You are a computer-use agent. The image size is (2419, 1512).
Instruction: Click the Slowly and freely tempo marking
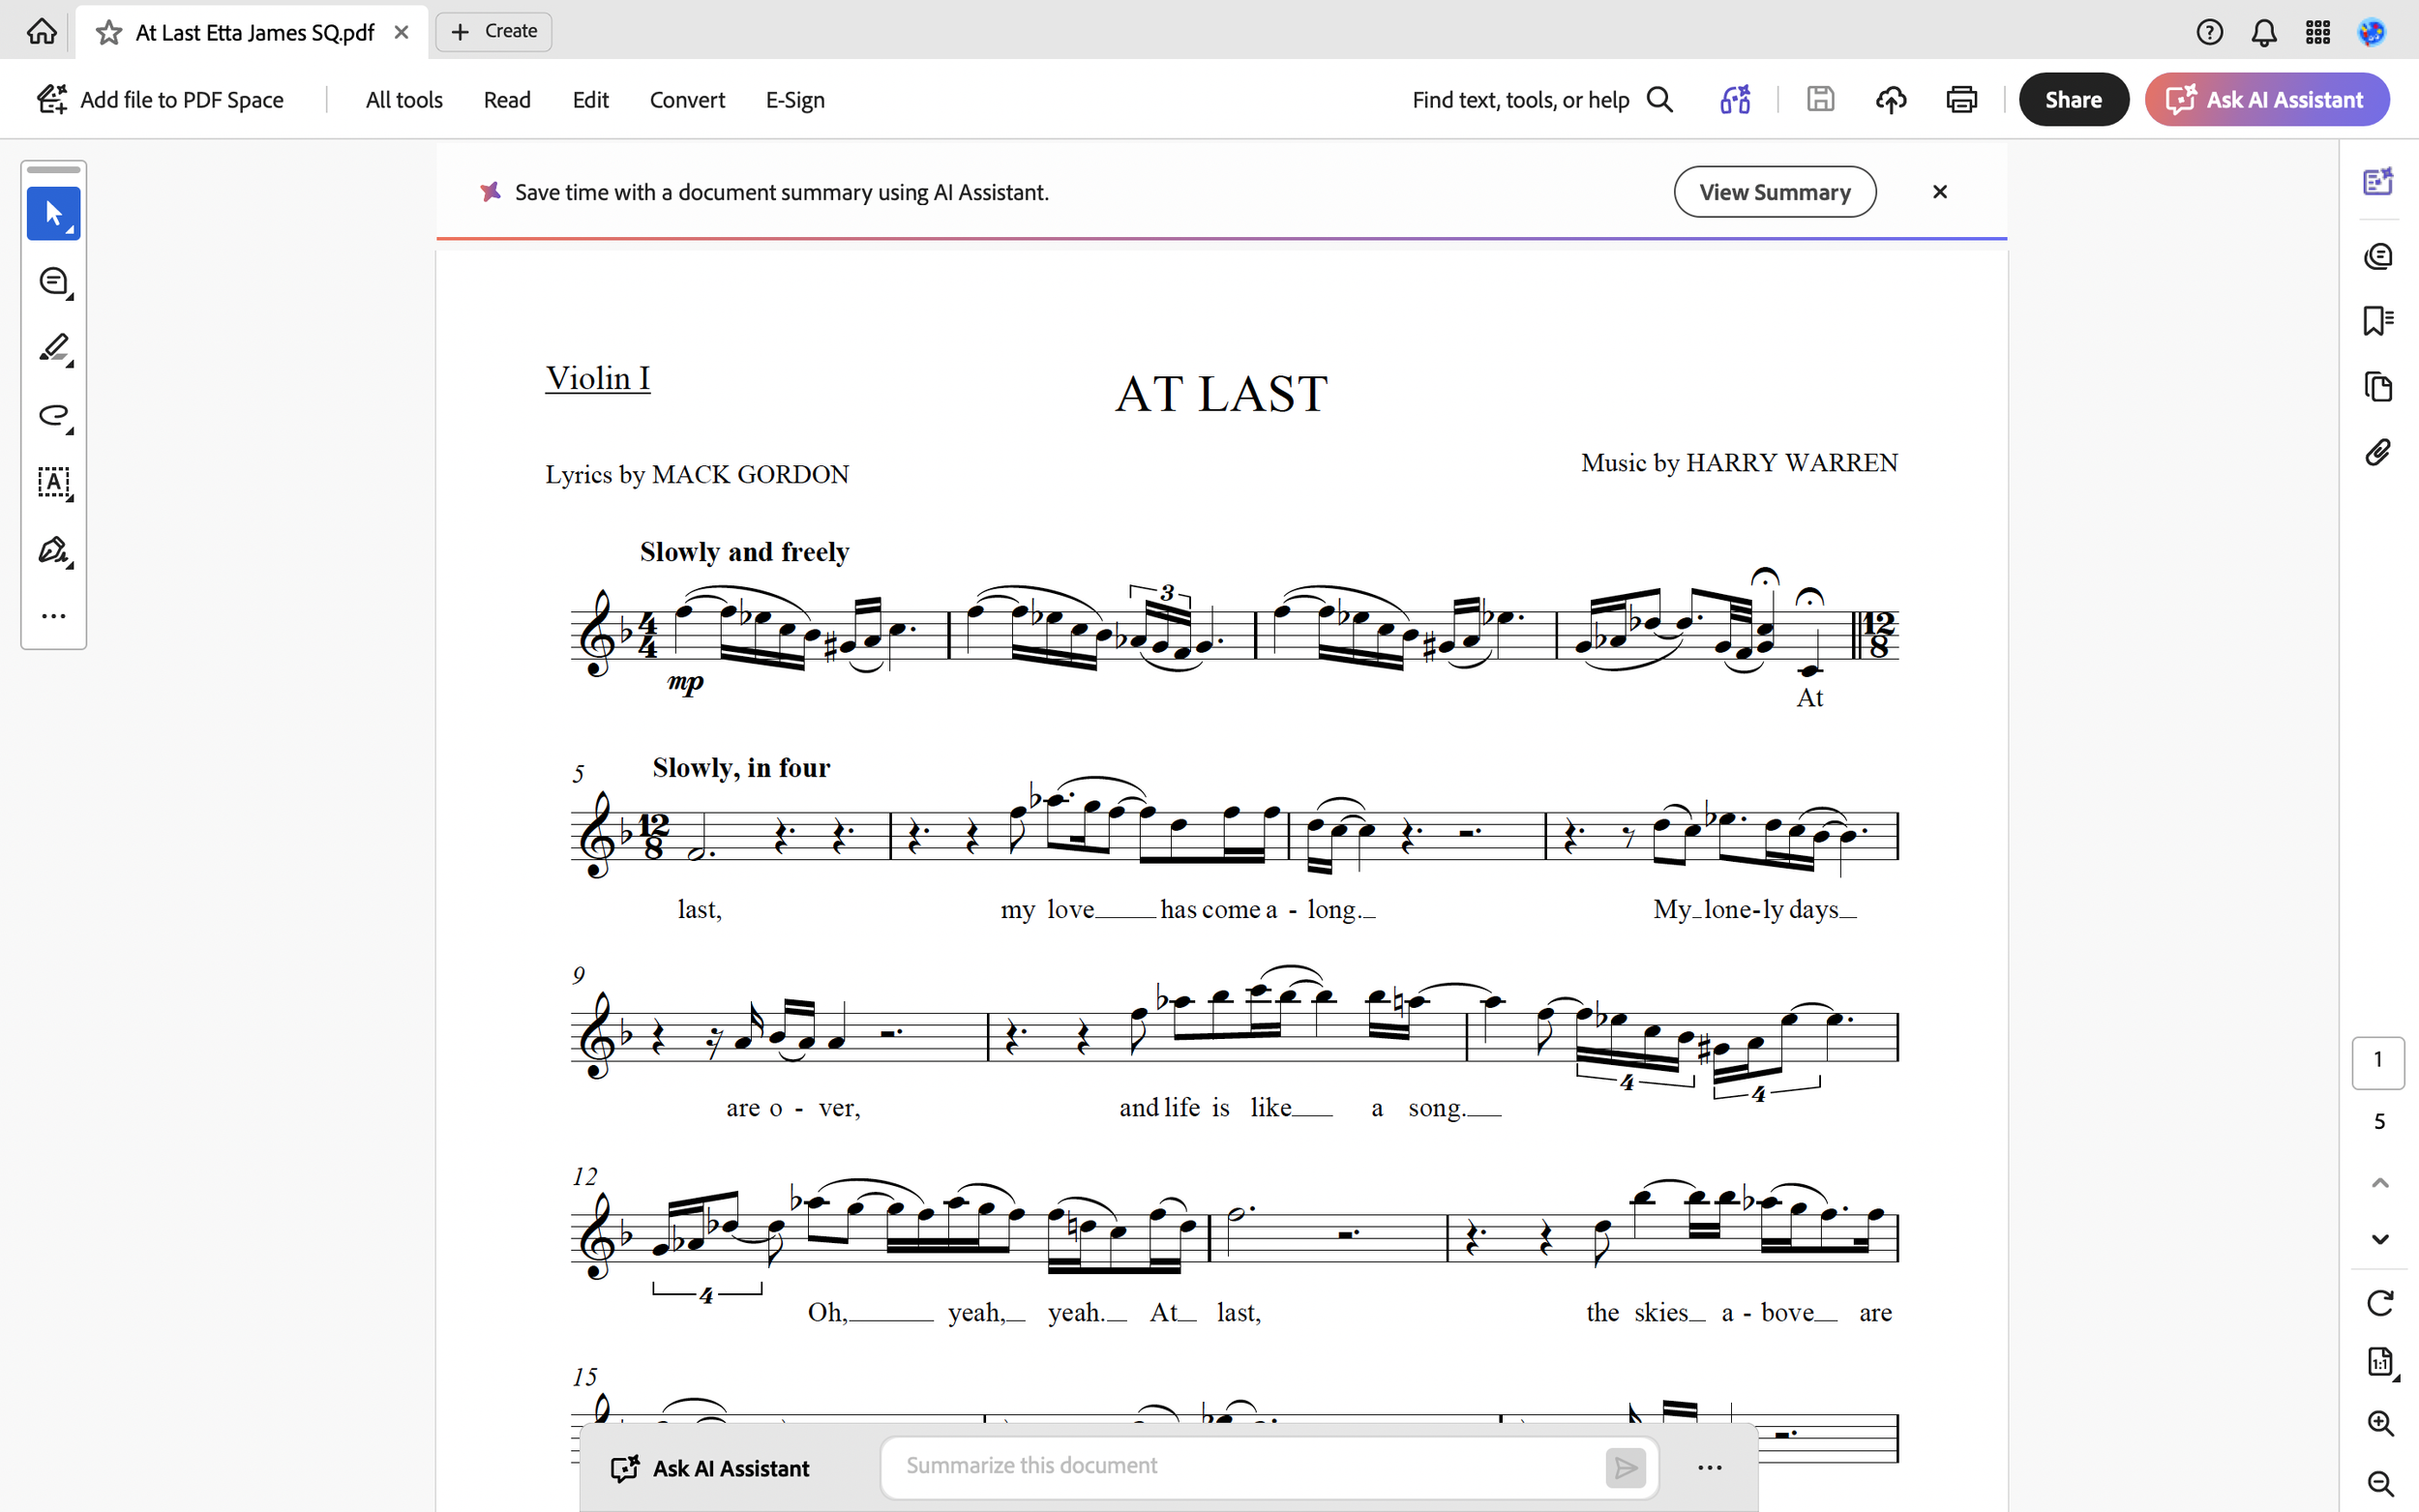coord(744,552)
